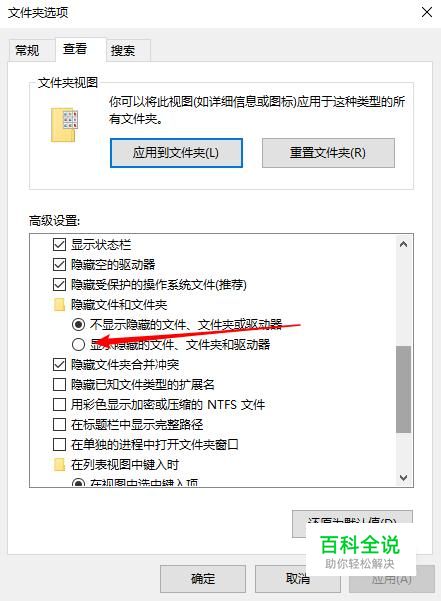The height and width of the screenshot is (601, 441).
Task: Select 显示隐藏的文件、文件夹和驱动器 radio button
Action: 78,345
